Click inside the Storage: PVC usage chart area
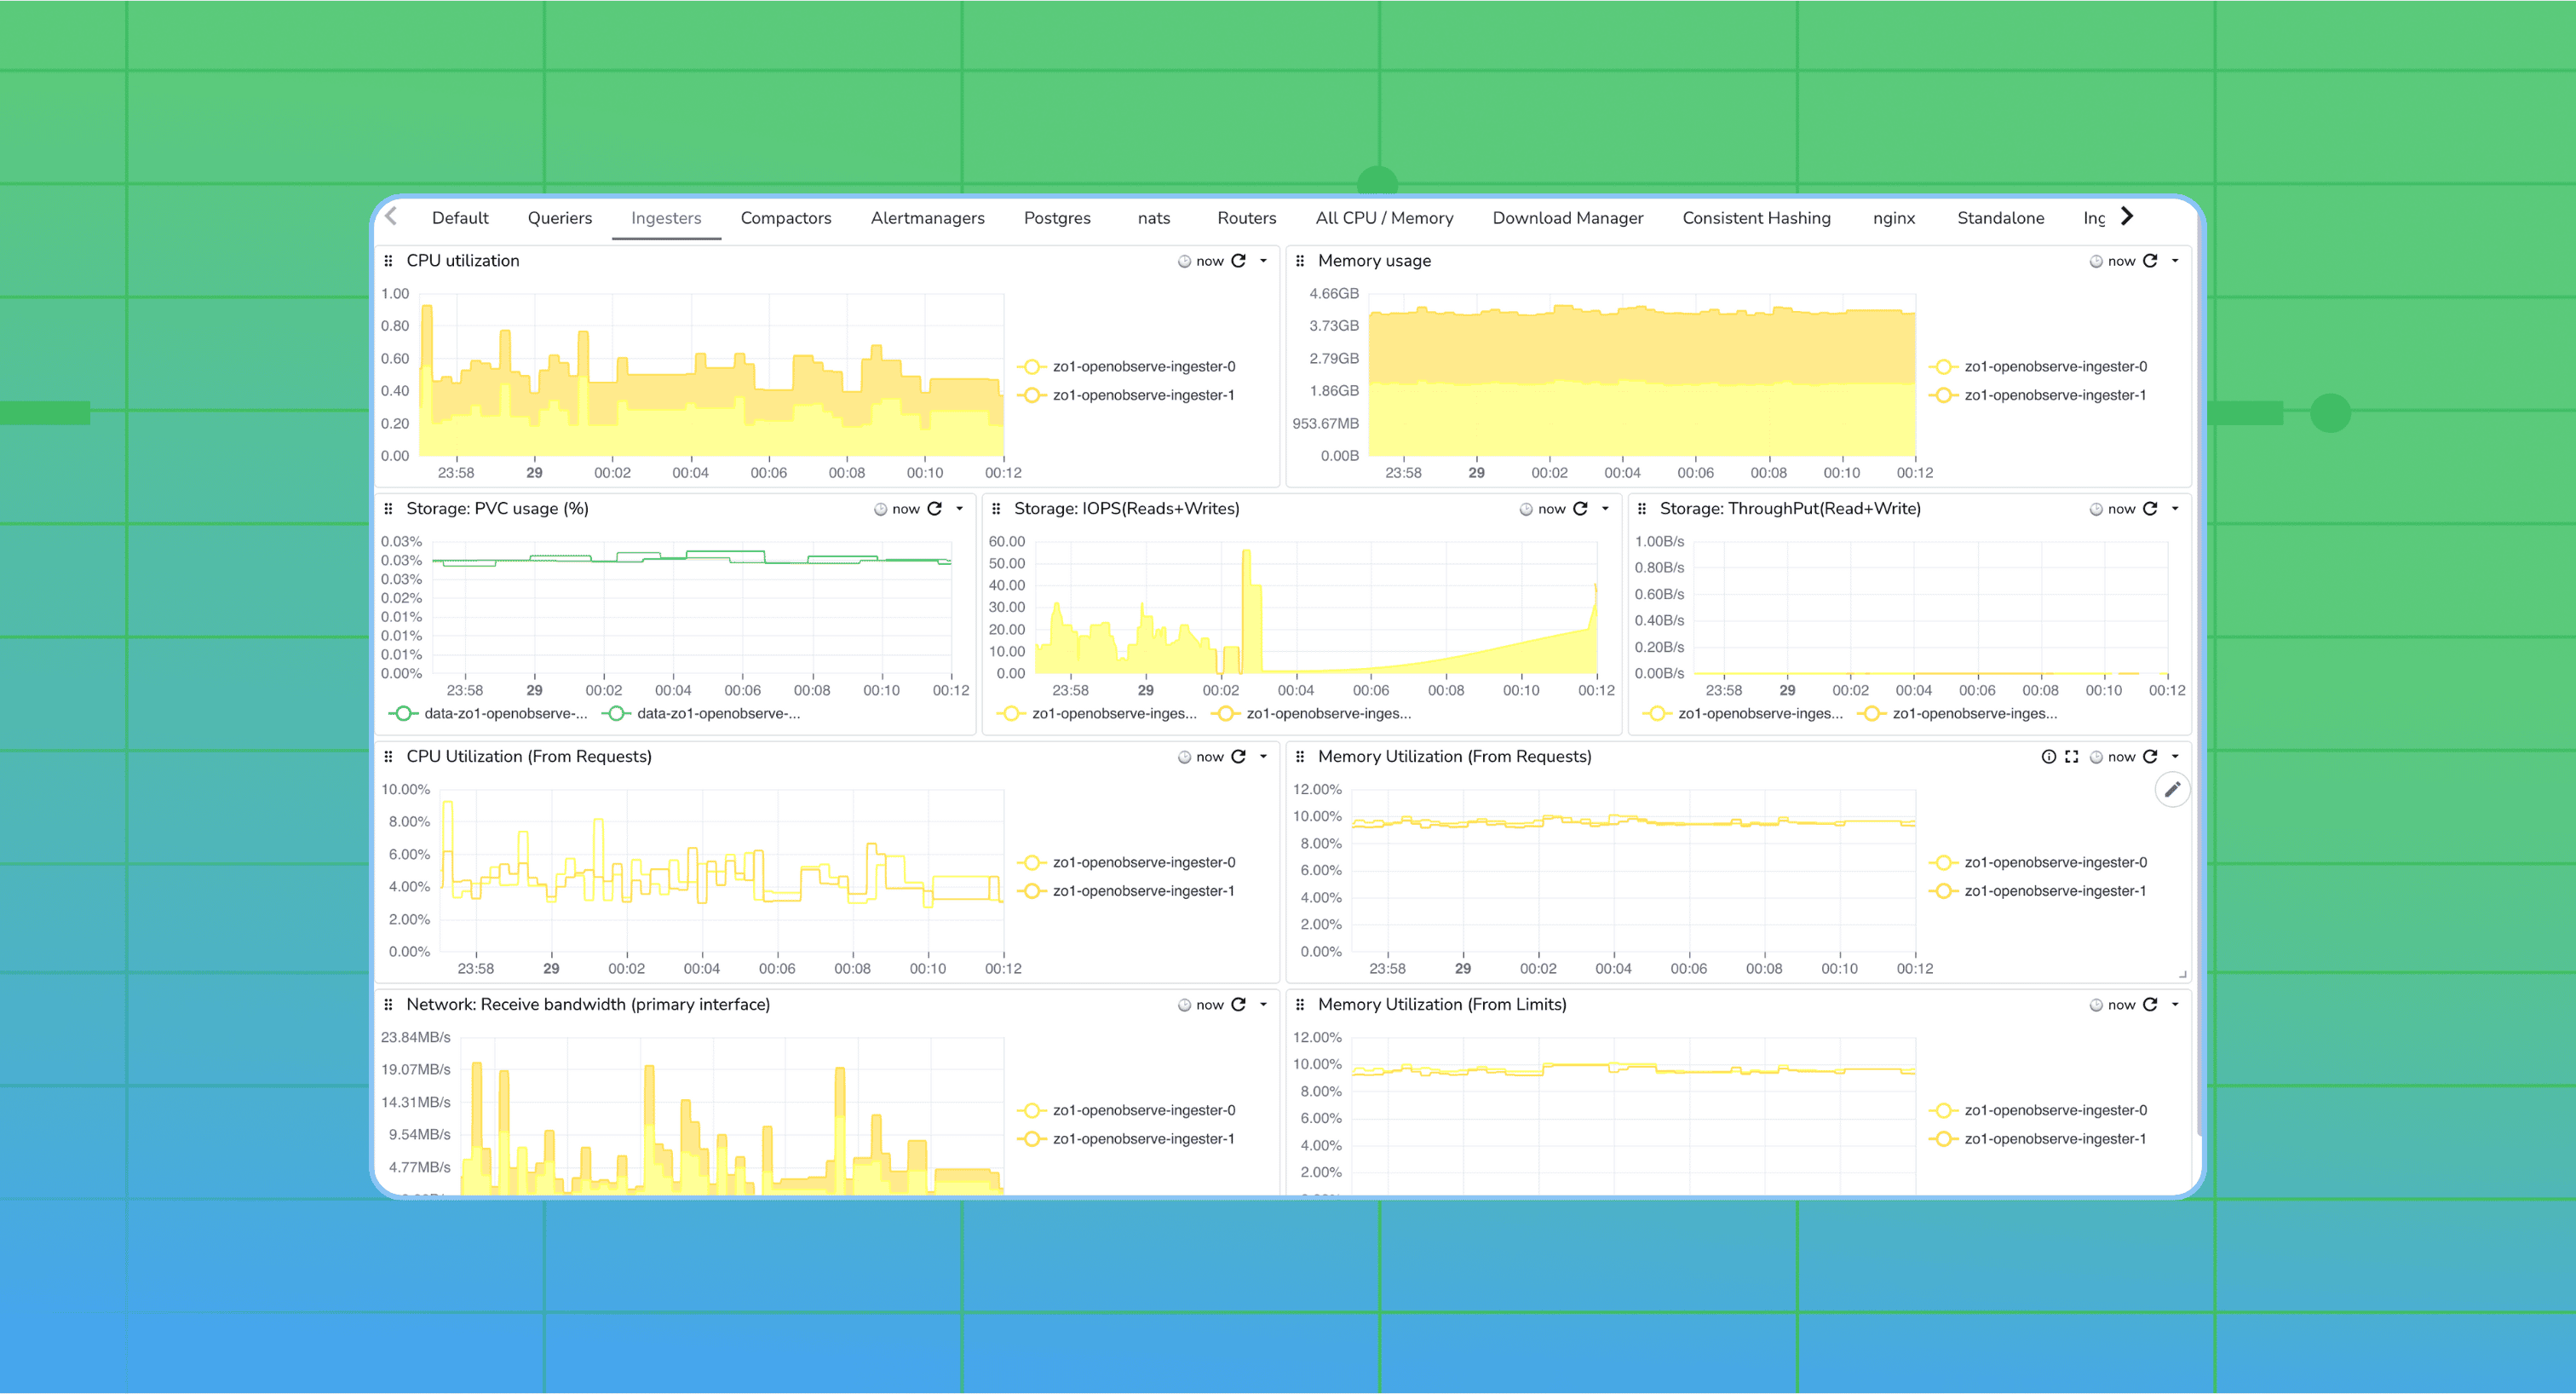This screenshot has height=1394, width=2576. tap(690, 610)
